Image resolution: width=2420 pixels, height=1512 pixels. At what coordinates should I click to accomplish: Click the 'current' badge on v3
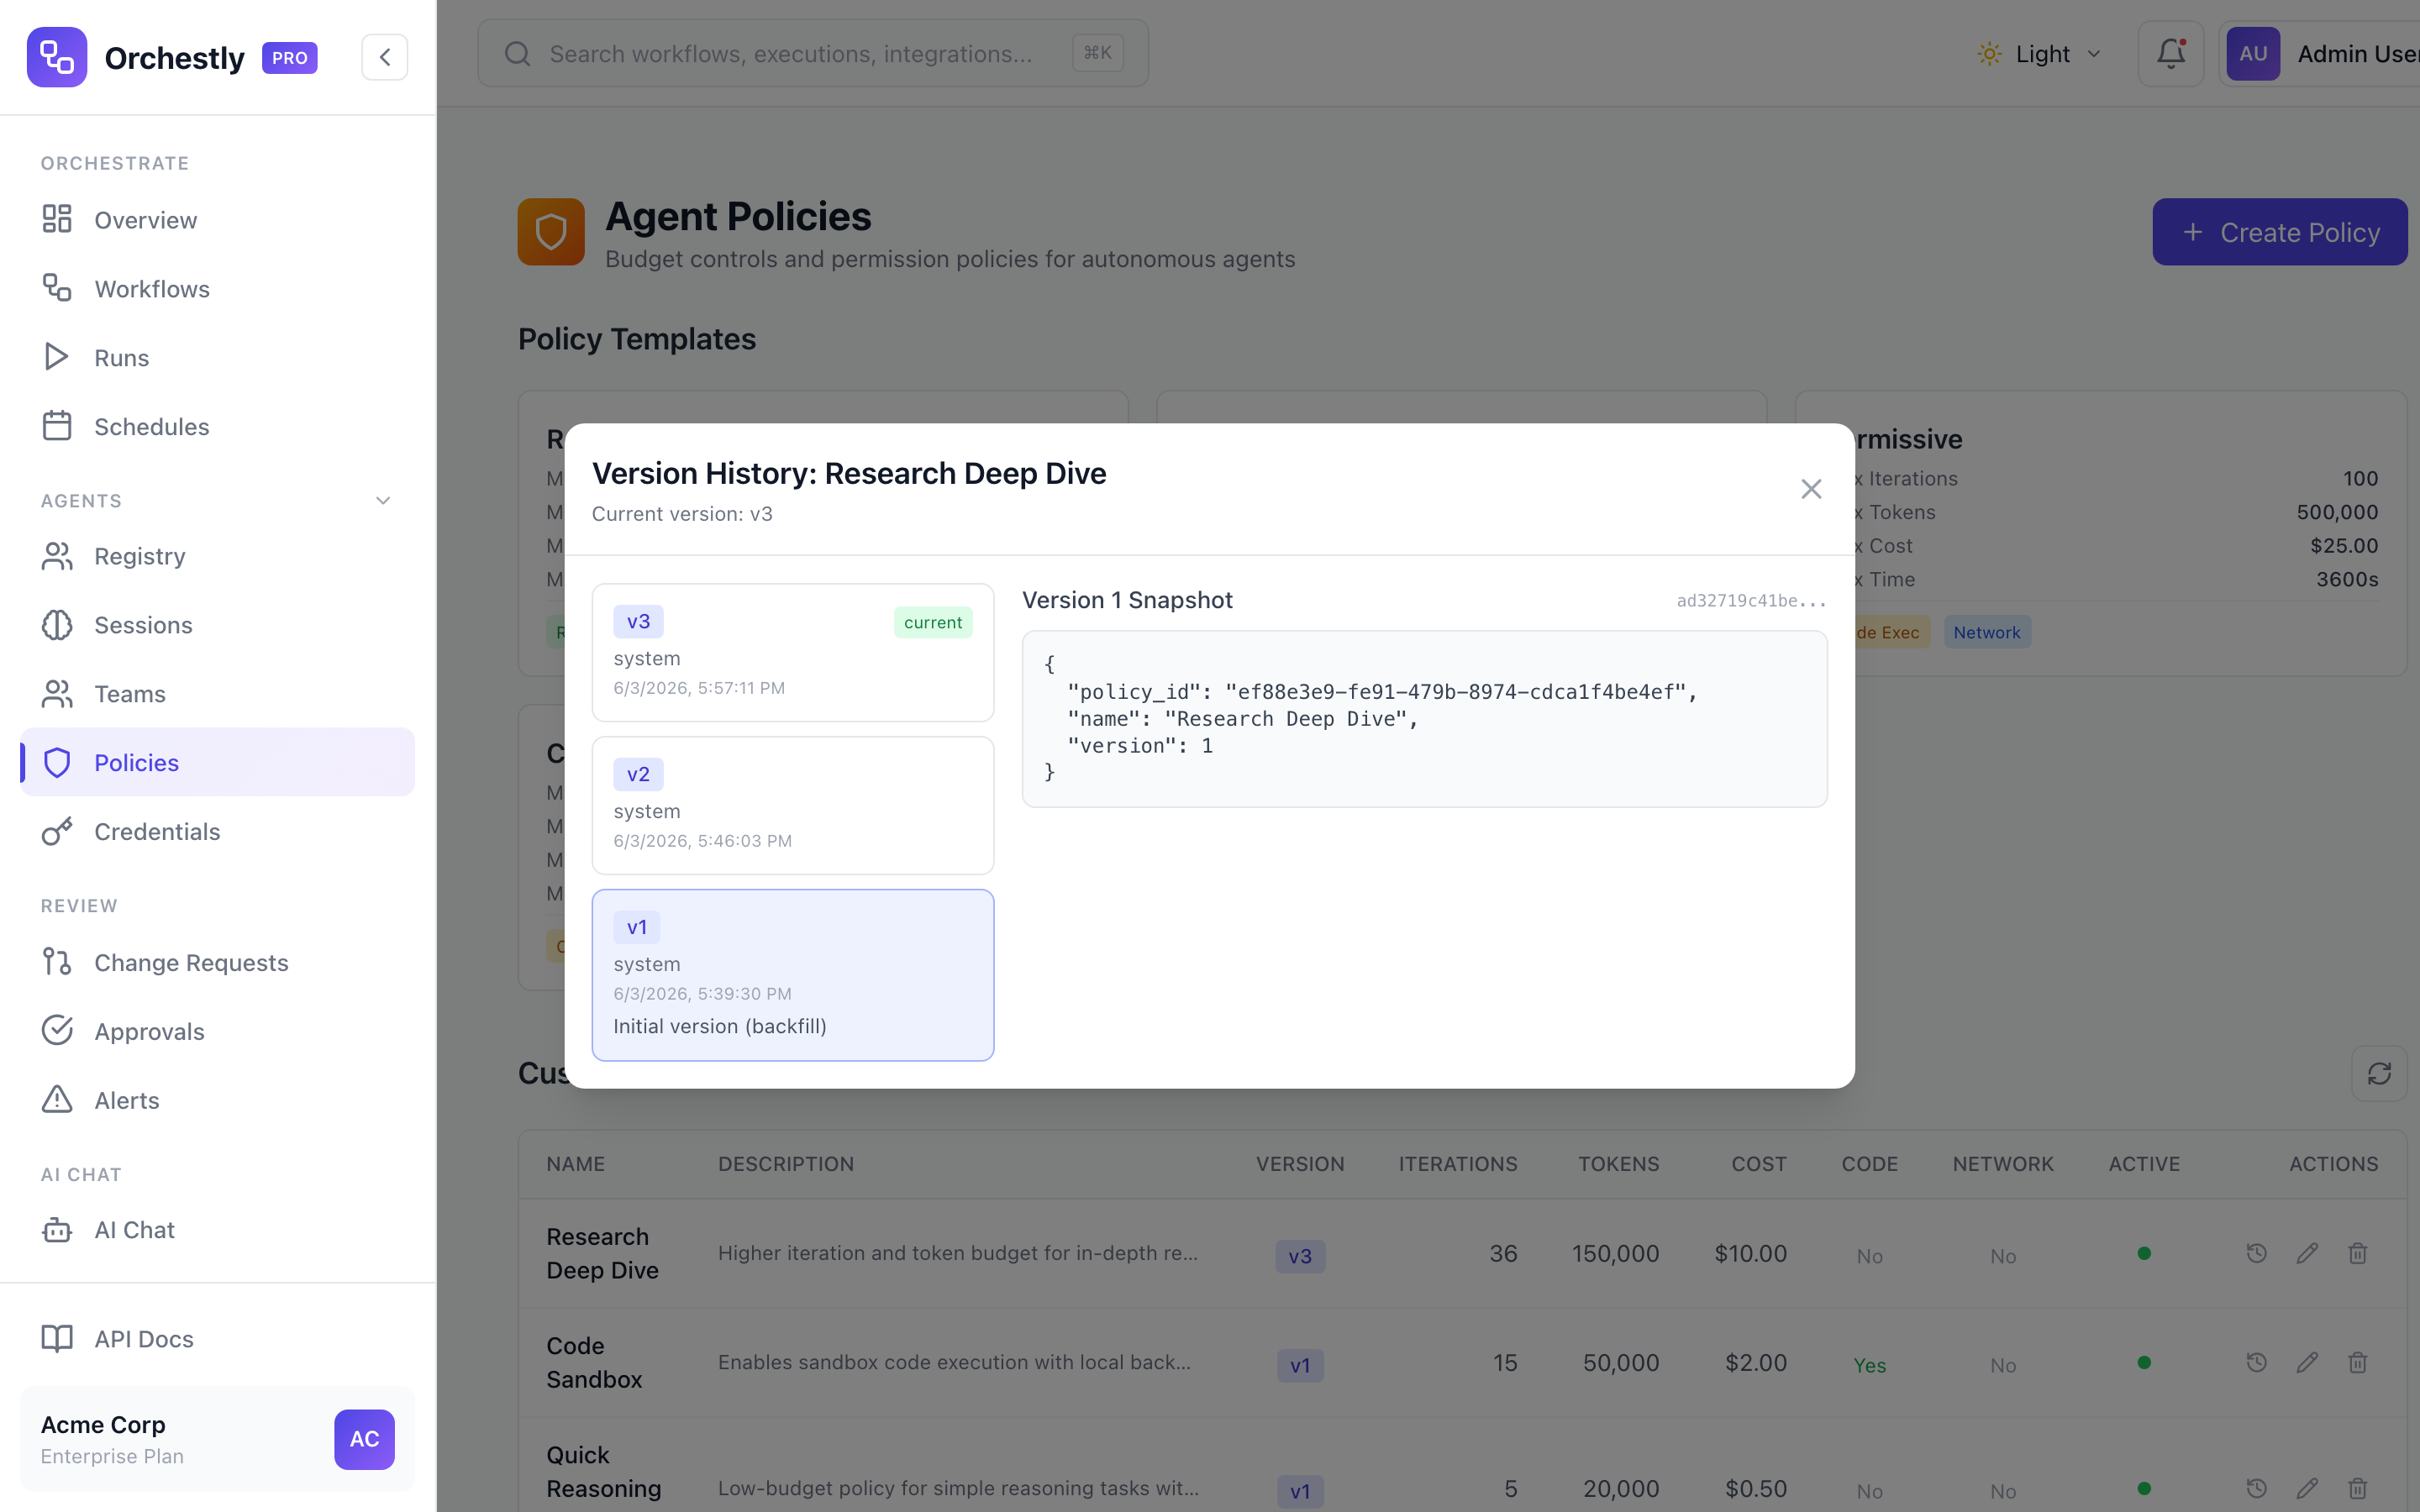(933, 622)
